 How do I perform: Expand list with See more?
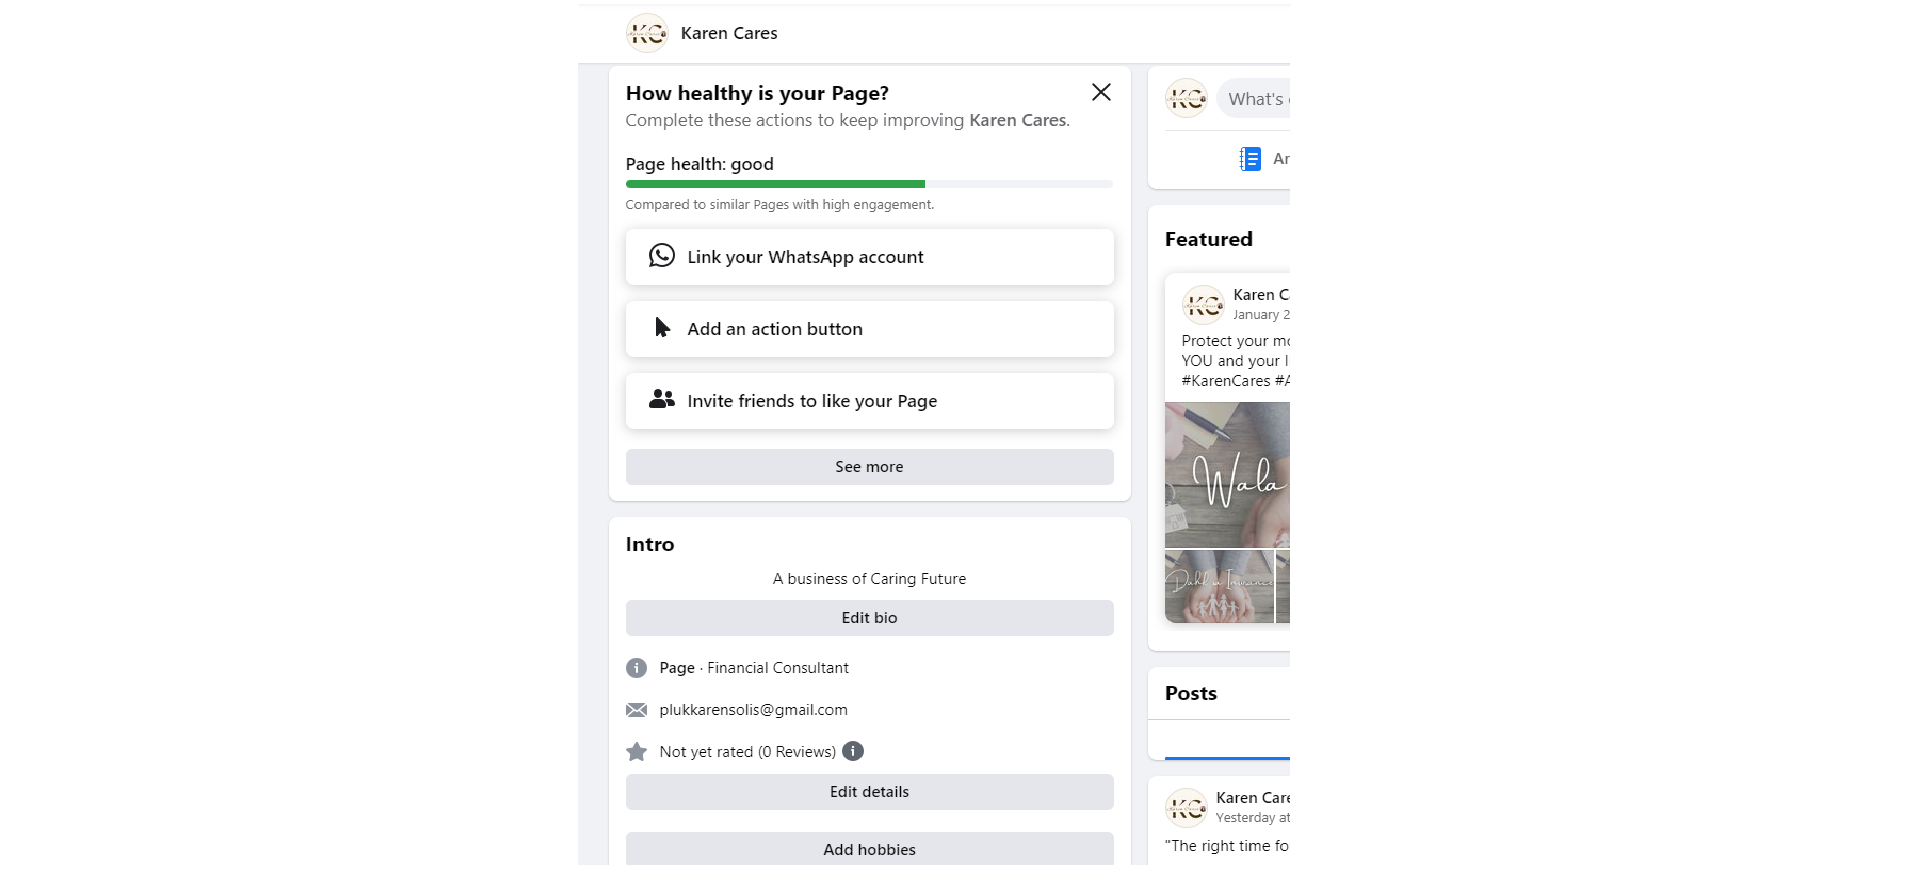click(x=869, y=467)
